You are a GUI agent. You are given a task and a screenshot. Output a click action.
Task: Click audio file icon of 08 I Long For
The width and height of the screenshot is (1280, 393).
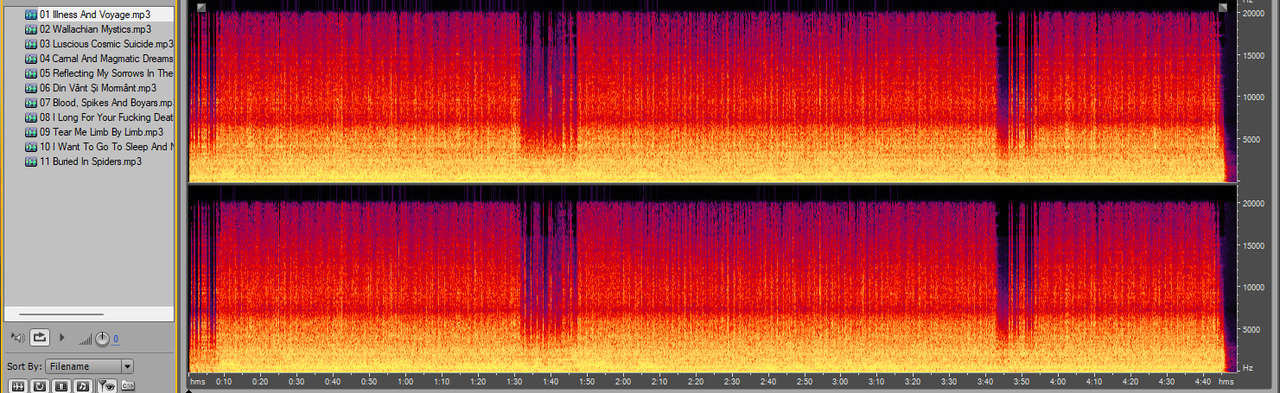[x=31, y=117]
